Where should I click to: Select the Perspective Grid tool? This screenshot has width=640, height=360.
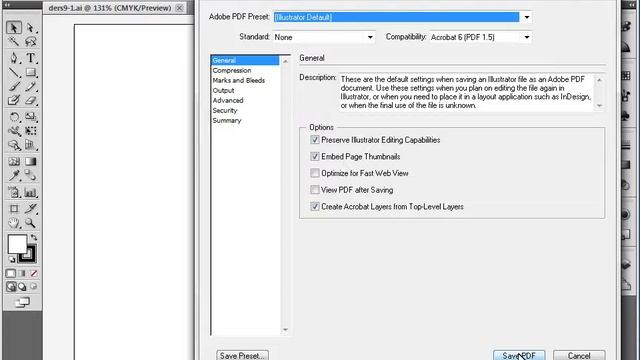point(31,145)
